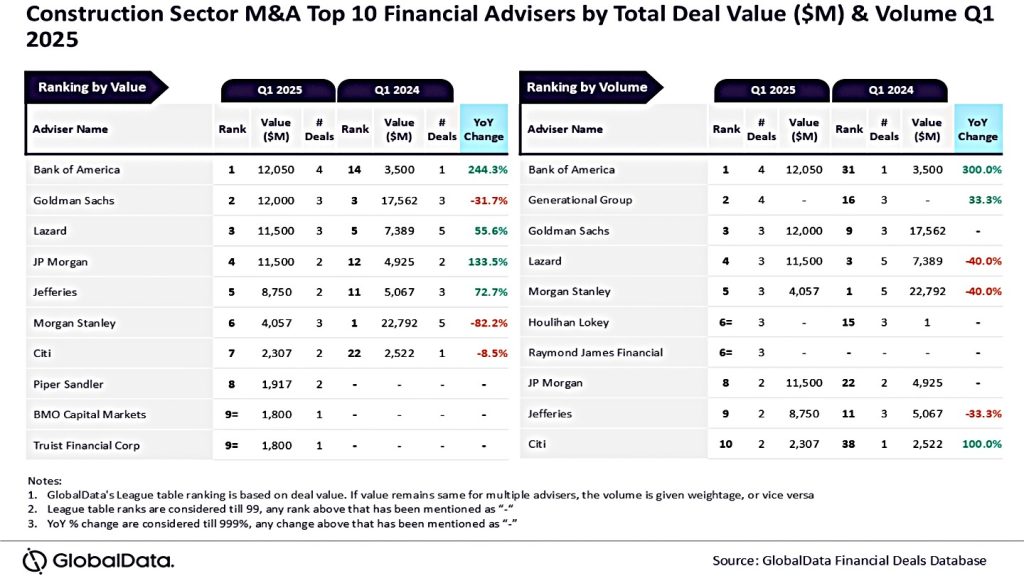Click the Q1 2024 header in volume table
The height and width of the screenshot is (576, 1024).
(890, 90)
